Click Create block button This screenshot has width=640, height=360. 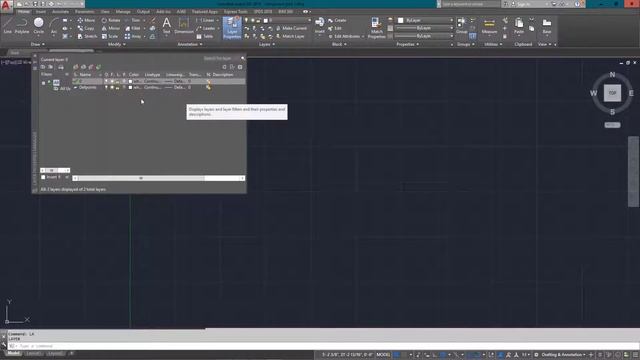click(x=337, y=20)
